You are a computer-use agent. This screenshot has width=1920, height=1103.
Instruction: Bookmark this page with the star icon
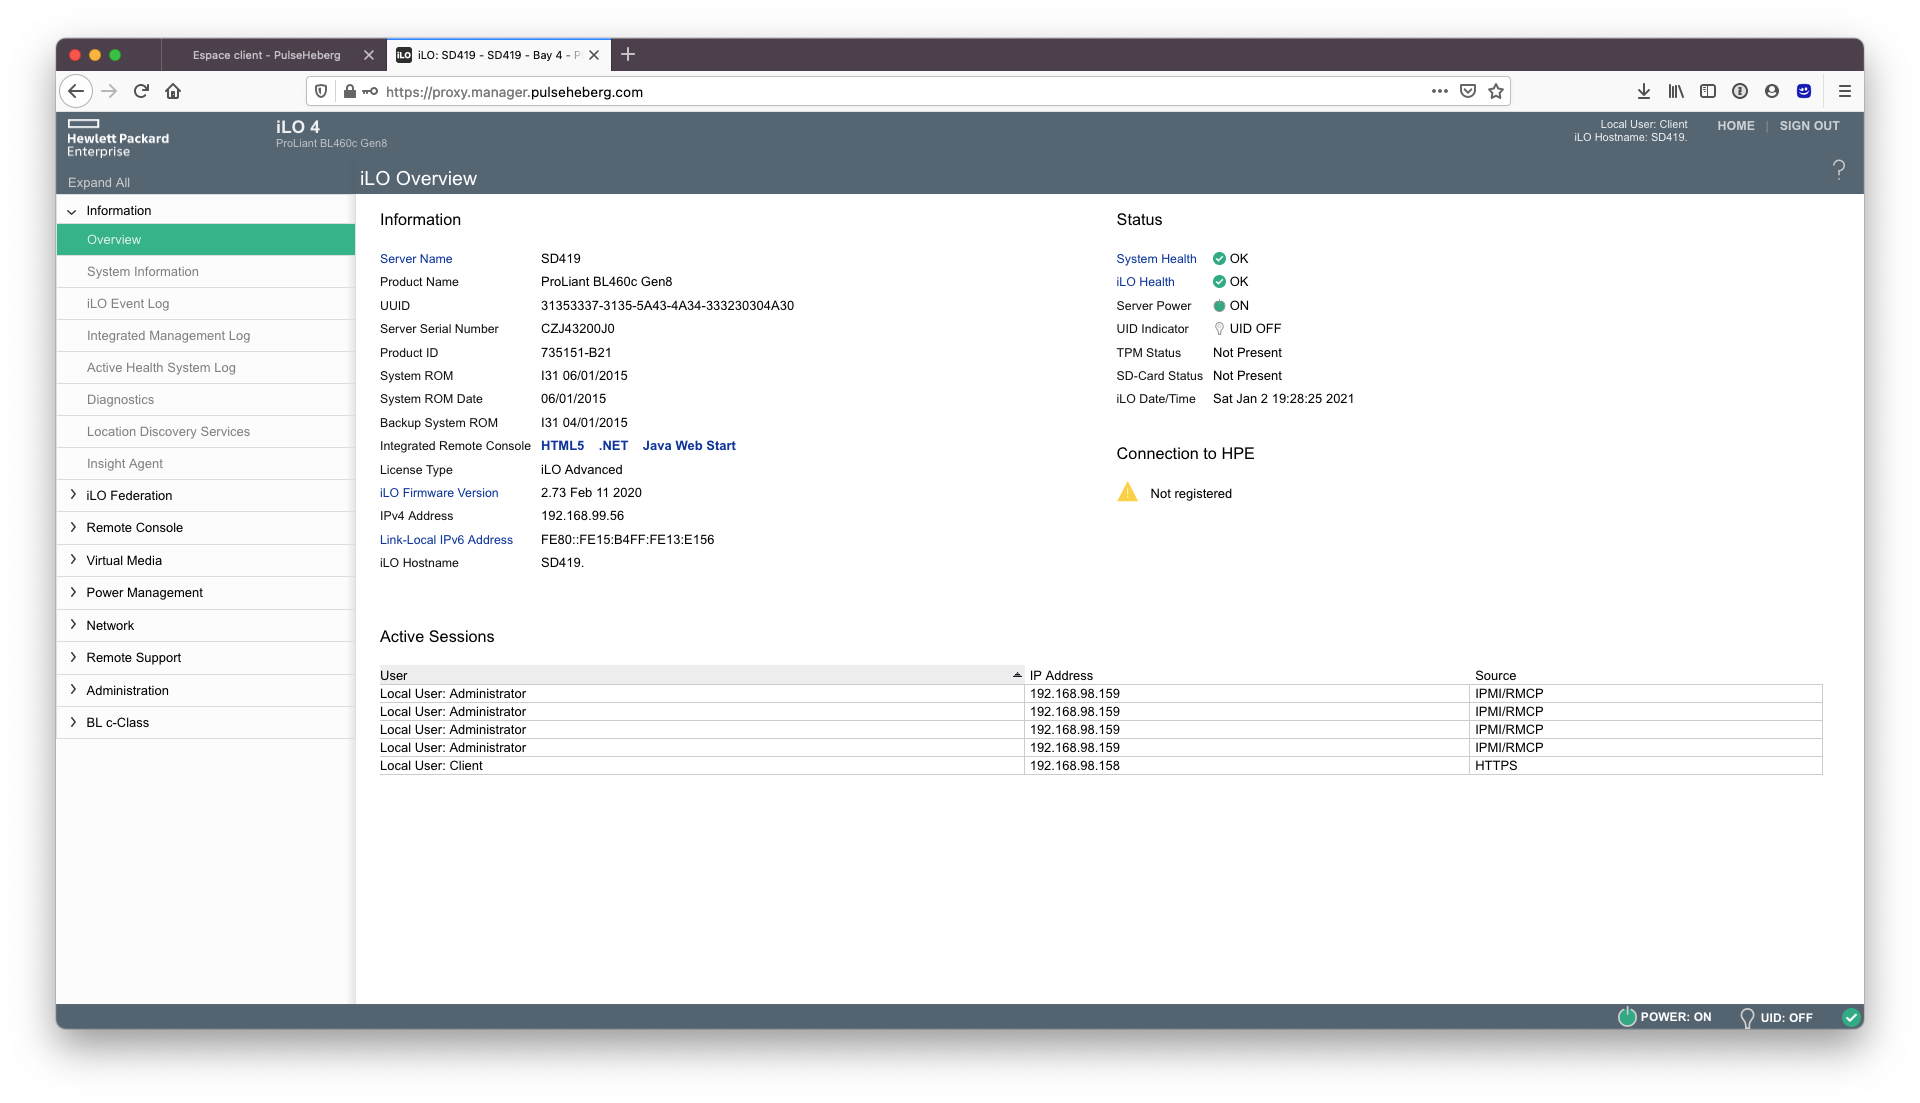tap(1495, 91)
